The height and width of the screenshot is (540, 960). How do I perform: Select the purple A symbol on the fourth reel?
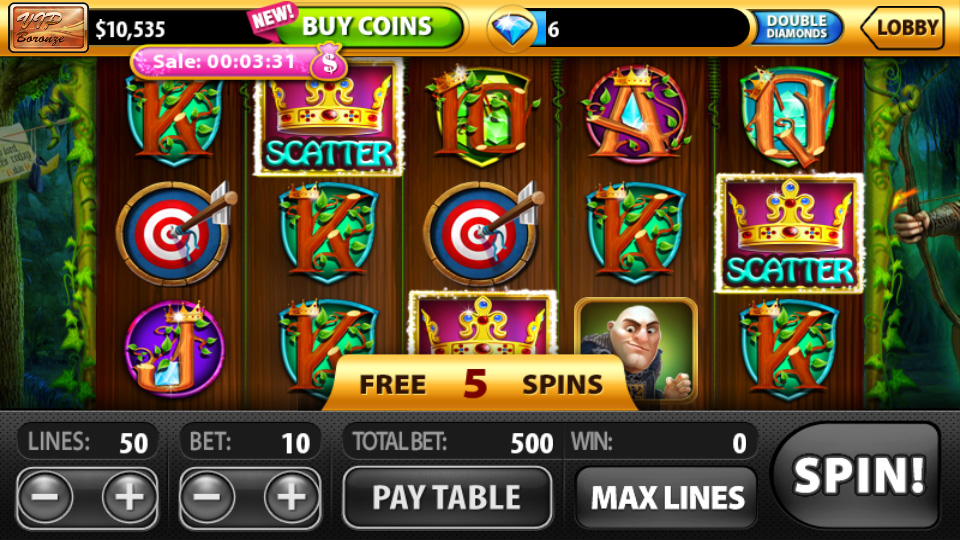(x=636, y=114)
